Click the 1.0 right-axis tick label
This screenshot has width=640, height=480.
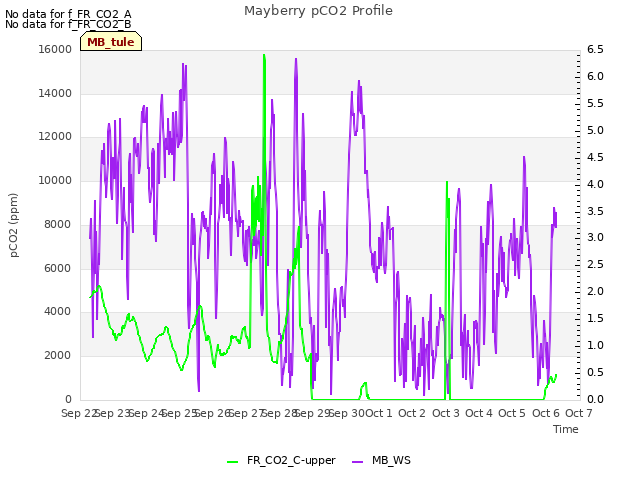point(595,345)
